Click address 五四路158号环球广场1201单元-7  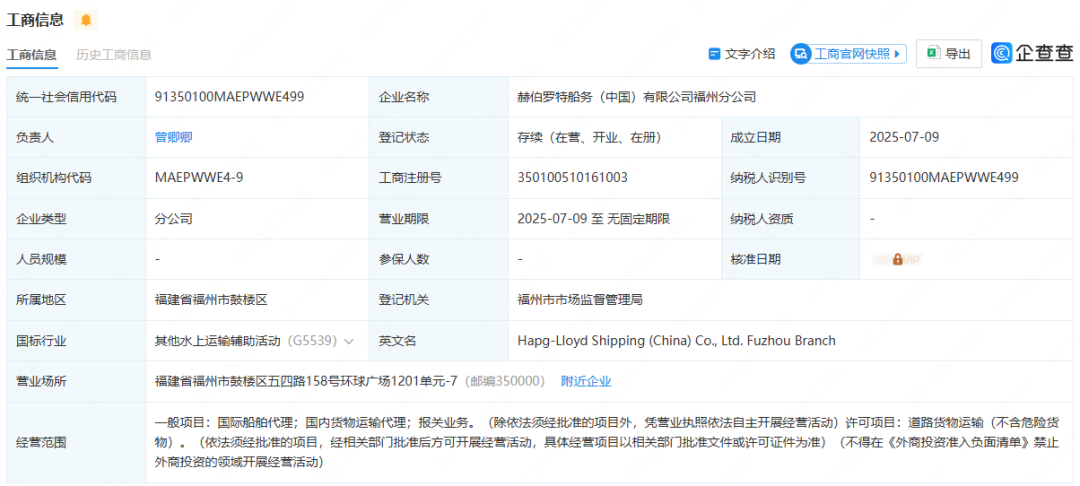click(x=363, y=381)
